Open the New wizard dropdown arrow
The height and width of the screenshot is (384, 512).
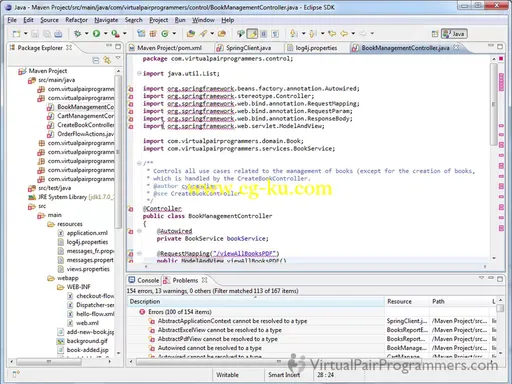click(x=25, y=33)
